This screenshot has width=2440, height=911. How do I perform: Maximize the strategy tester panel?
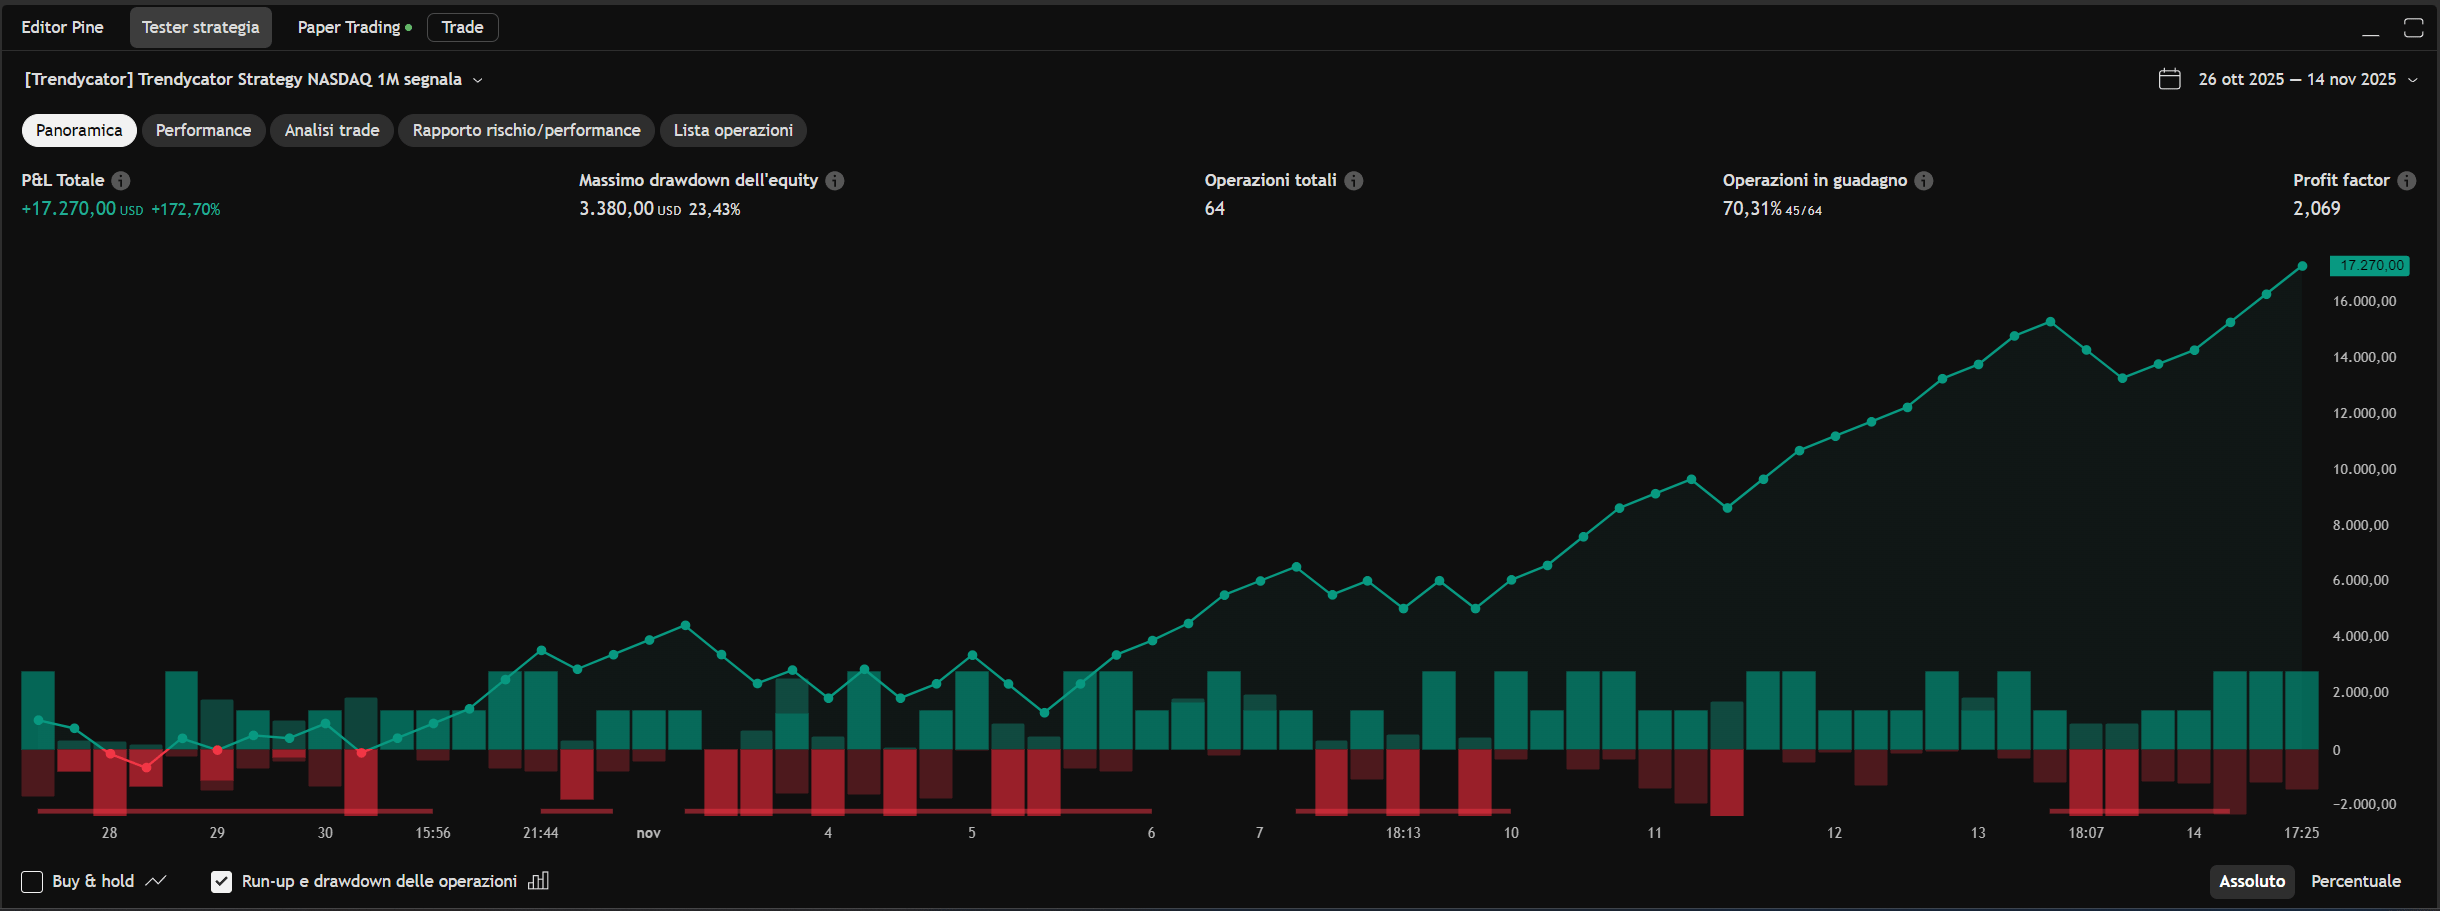[x=2413, y=28]
